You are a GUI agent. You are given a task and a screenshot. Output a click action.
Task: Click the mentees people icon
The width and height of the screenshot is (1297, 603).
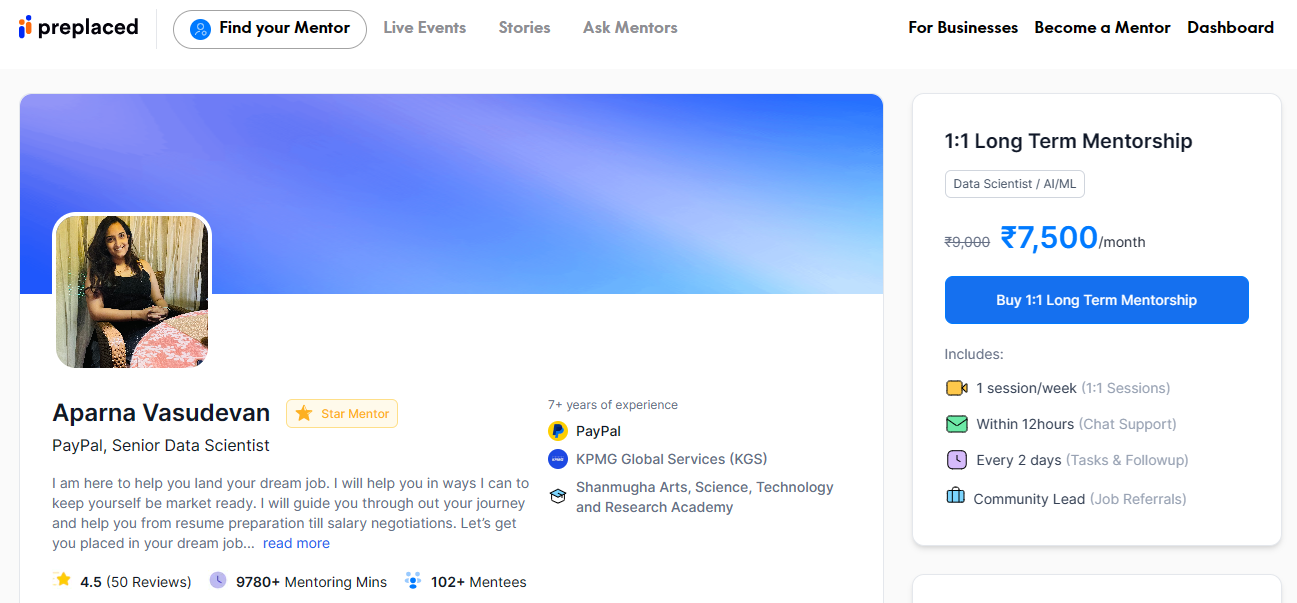tap(413, 580)
